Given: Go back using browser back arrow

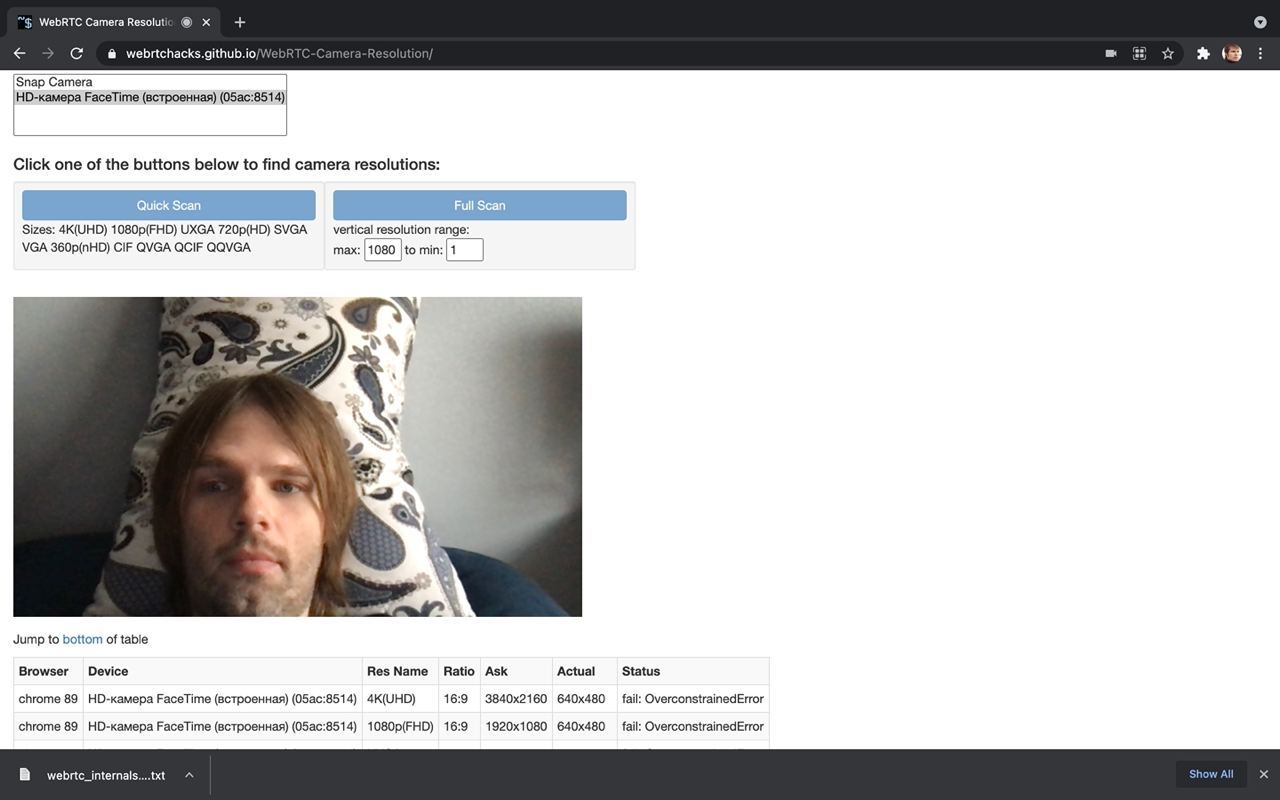Looking at the screenshot, I should (x=19, y=53).
